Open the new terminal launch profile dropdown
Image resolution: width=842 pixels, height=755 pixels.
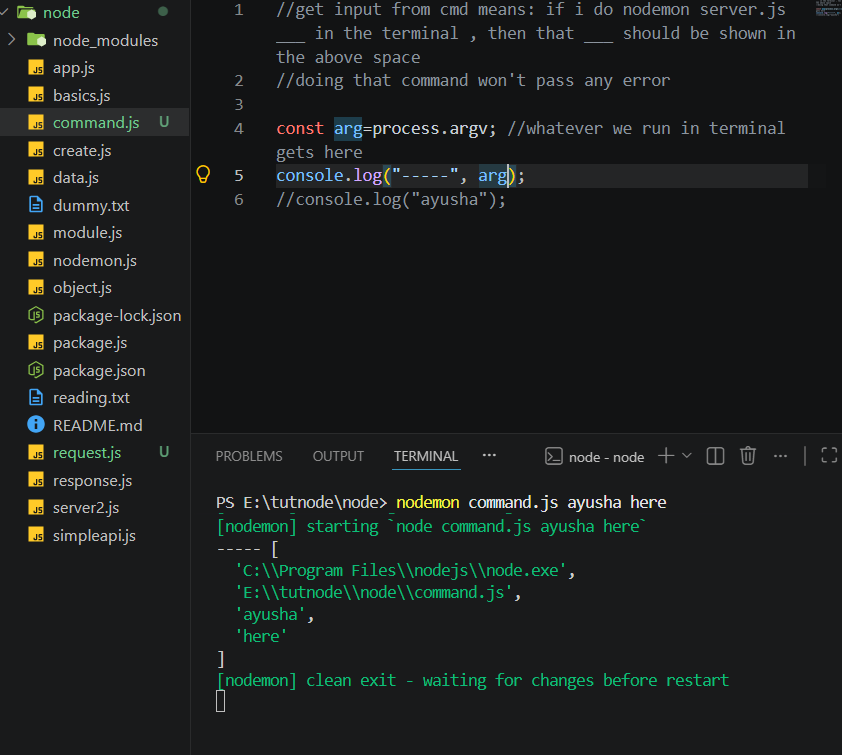686,456
